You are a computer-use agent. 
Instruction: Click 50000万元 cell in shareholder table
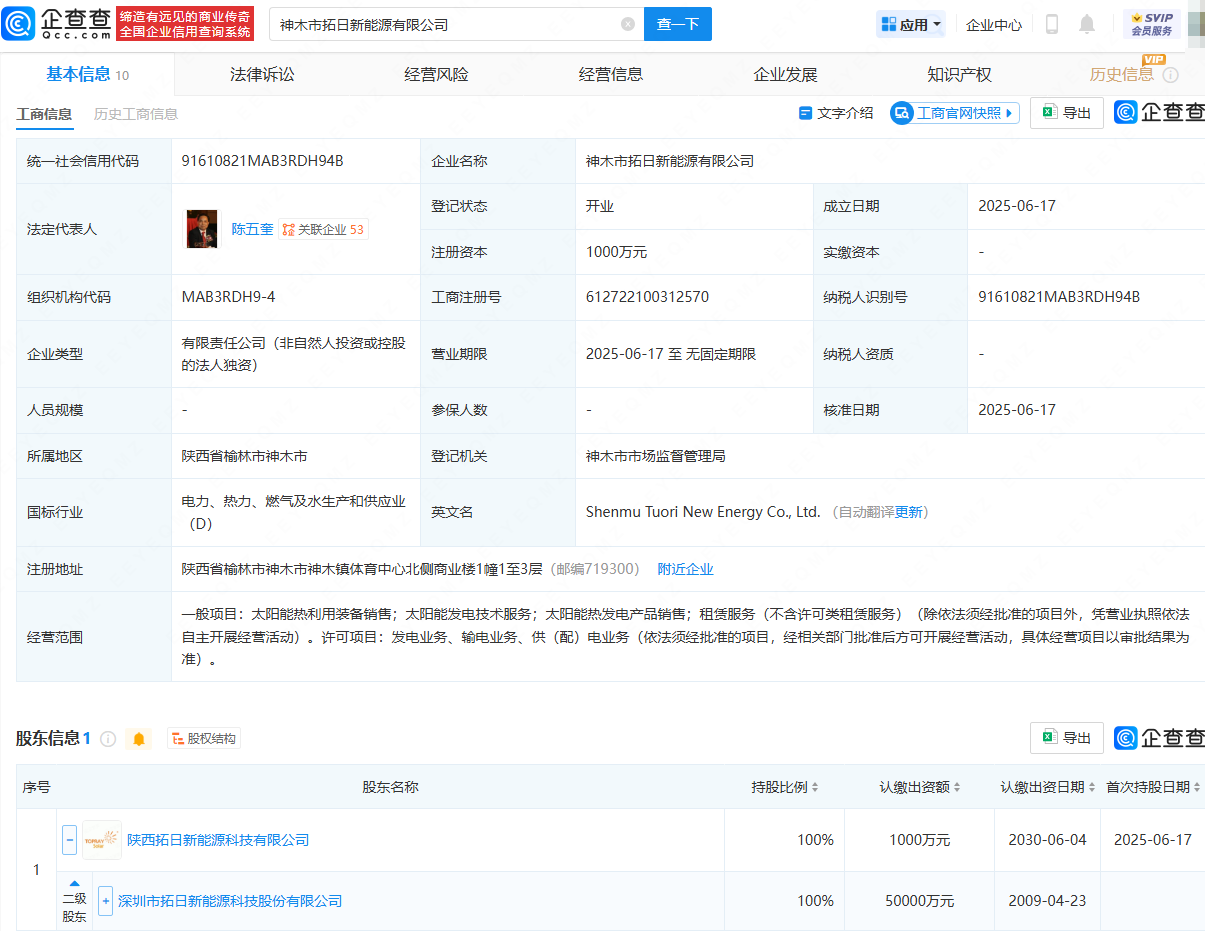[x=919, y=901]
